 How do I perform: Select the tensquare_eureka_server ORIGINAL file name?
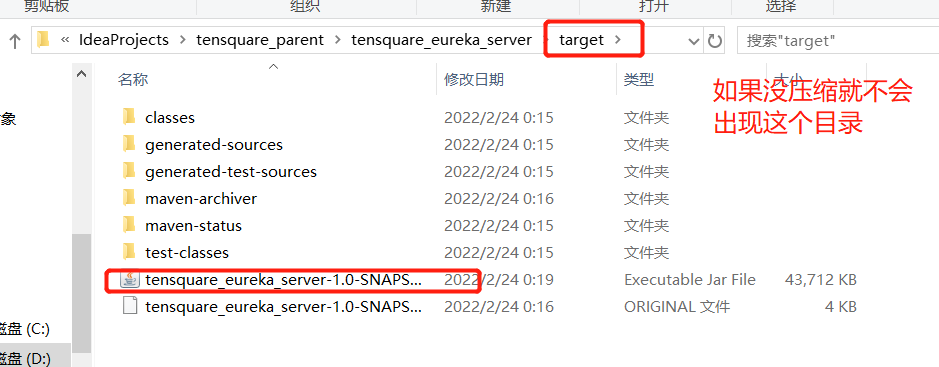pos(283,307)
